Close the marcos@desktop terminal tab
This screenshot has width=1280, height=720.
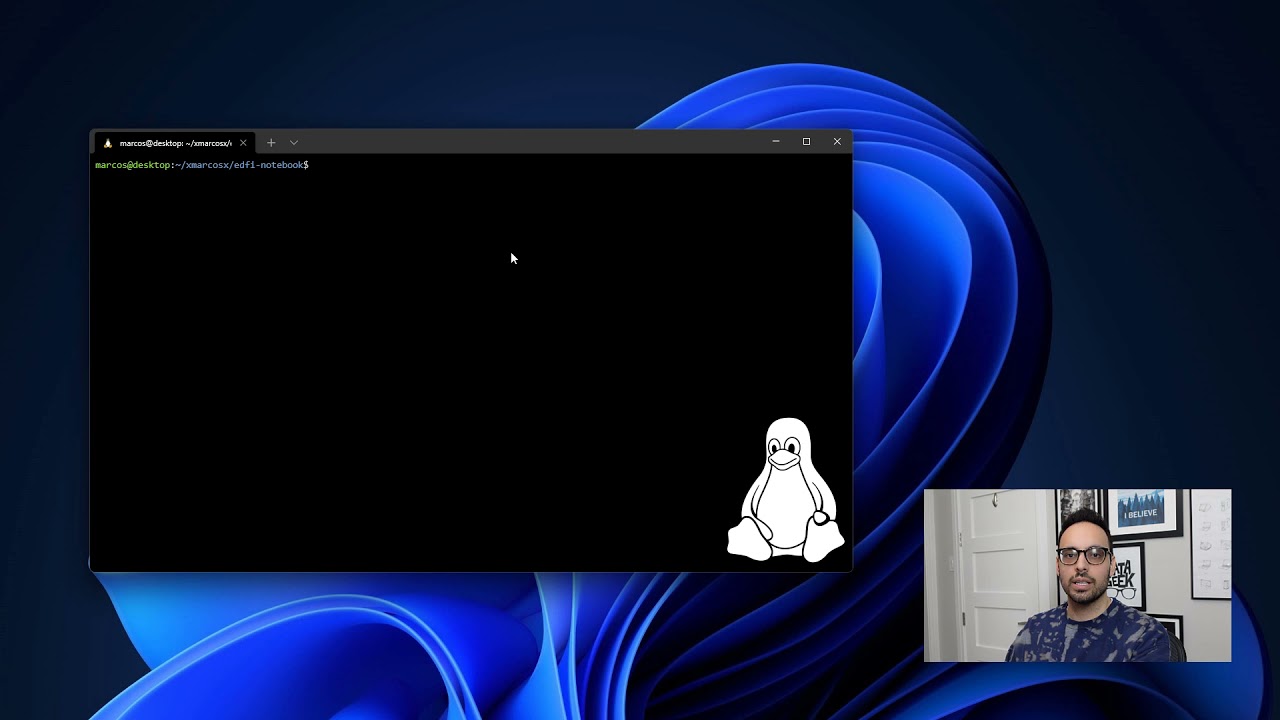(x=243, y=143)
